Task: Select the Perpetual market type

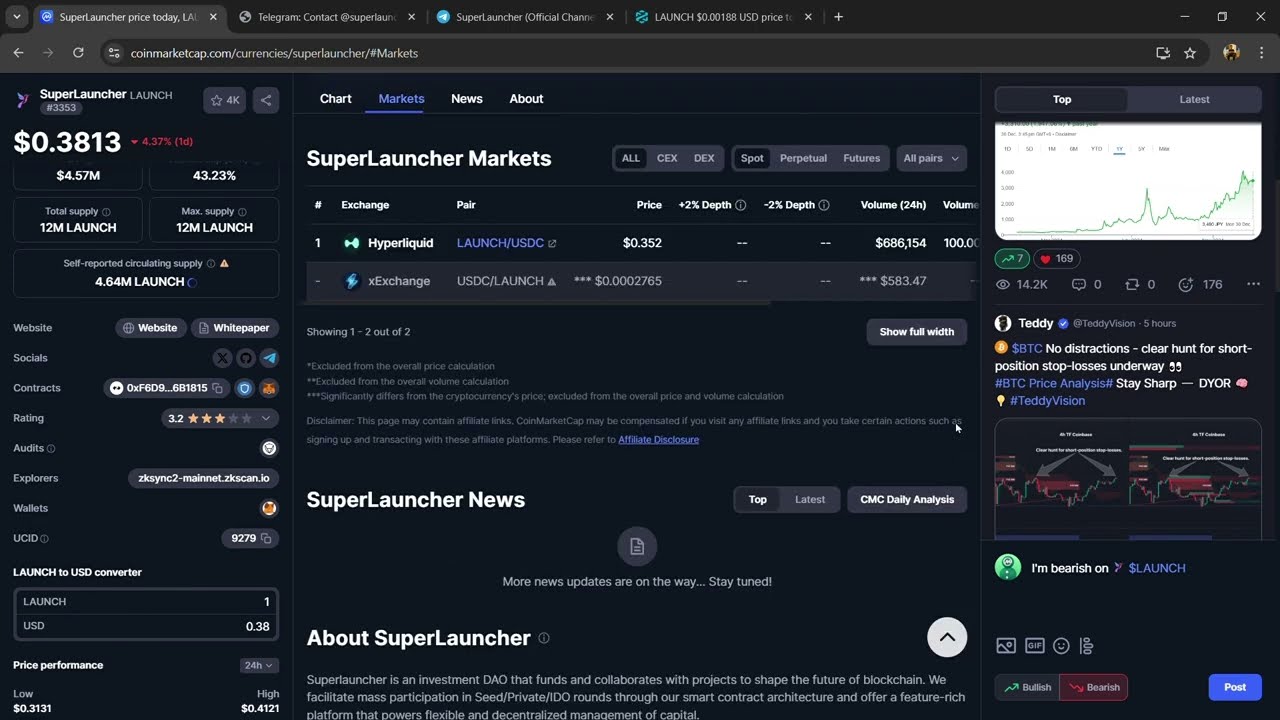Action: pyautogui.click(x=803, y=158)
